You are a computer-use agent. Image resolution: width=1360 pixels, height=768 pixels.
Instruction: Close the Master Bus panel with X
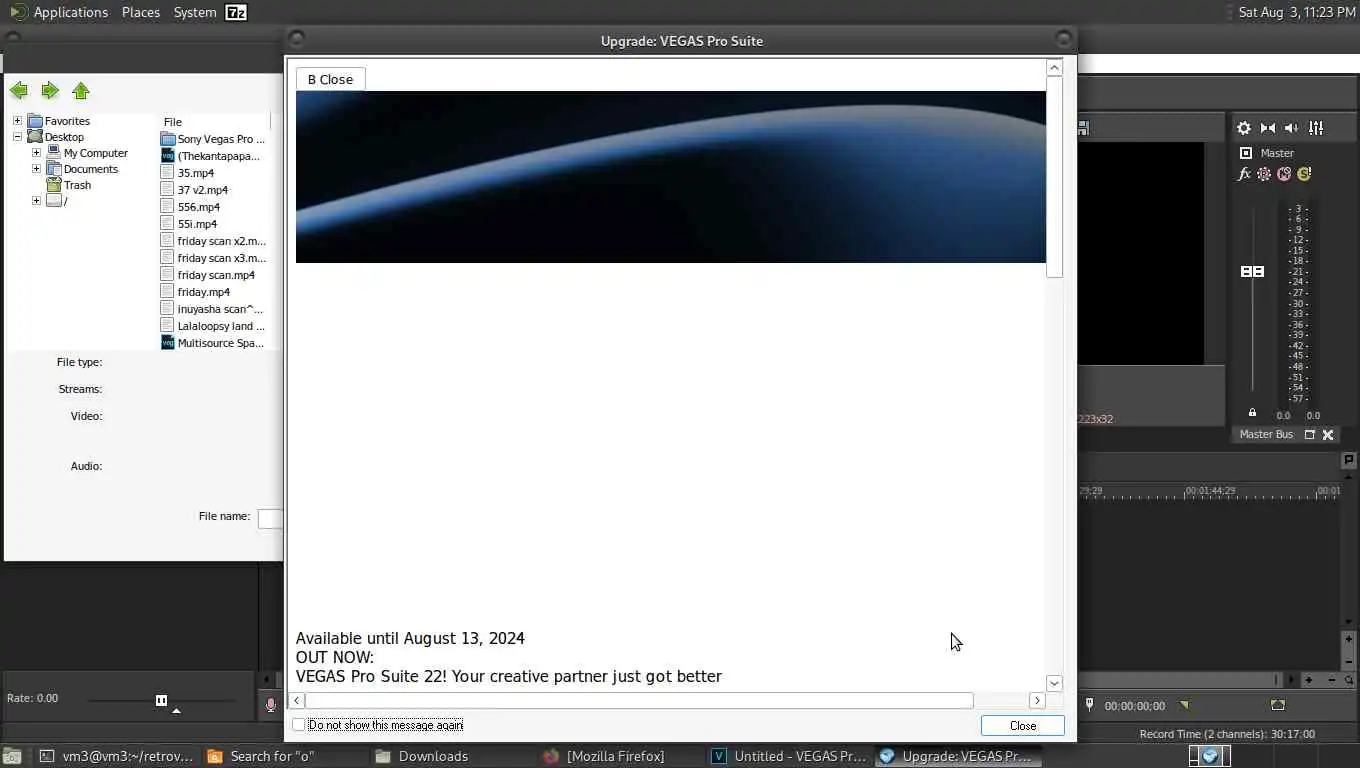1328,435
